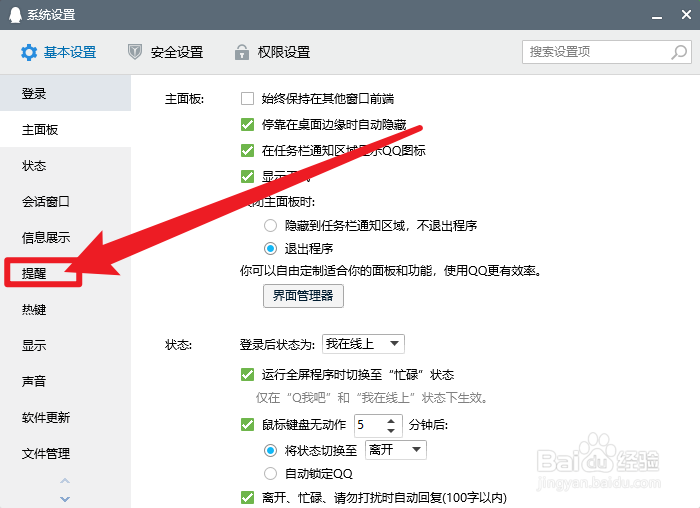Open 显示 settings in the sidebar
Image resolution: width=700 pixels, height=508 pixels.
point(66,346)
